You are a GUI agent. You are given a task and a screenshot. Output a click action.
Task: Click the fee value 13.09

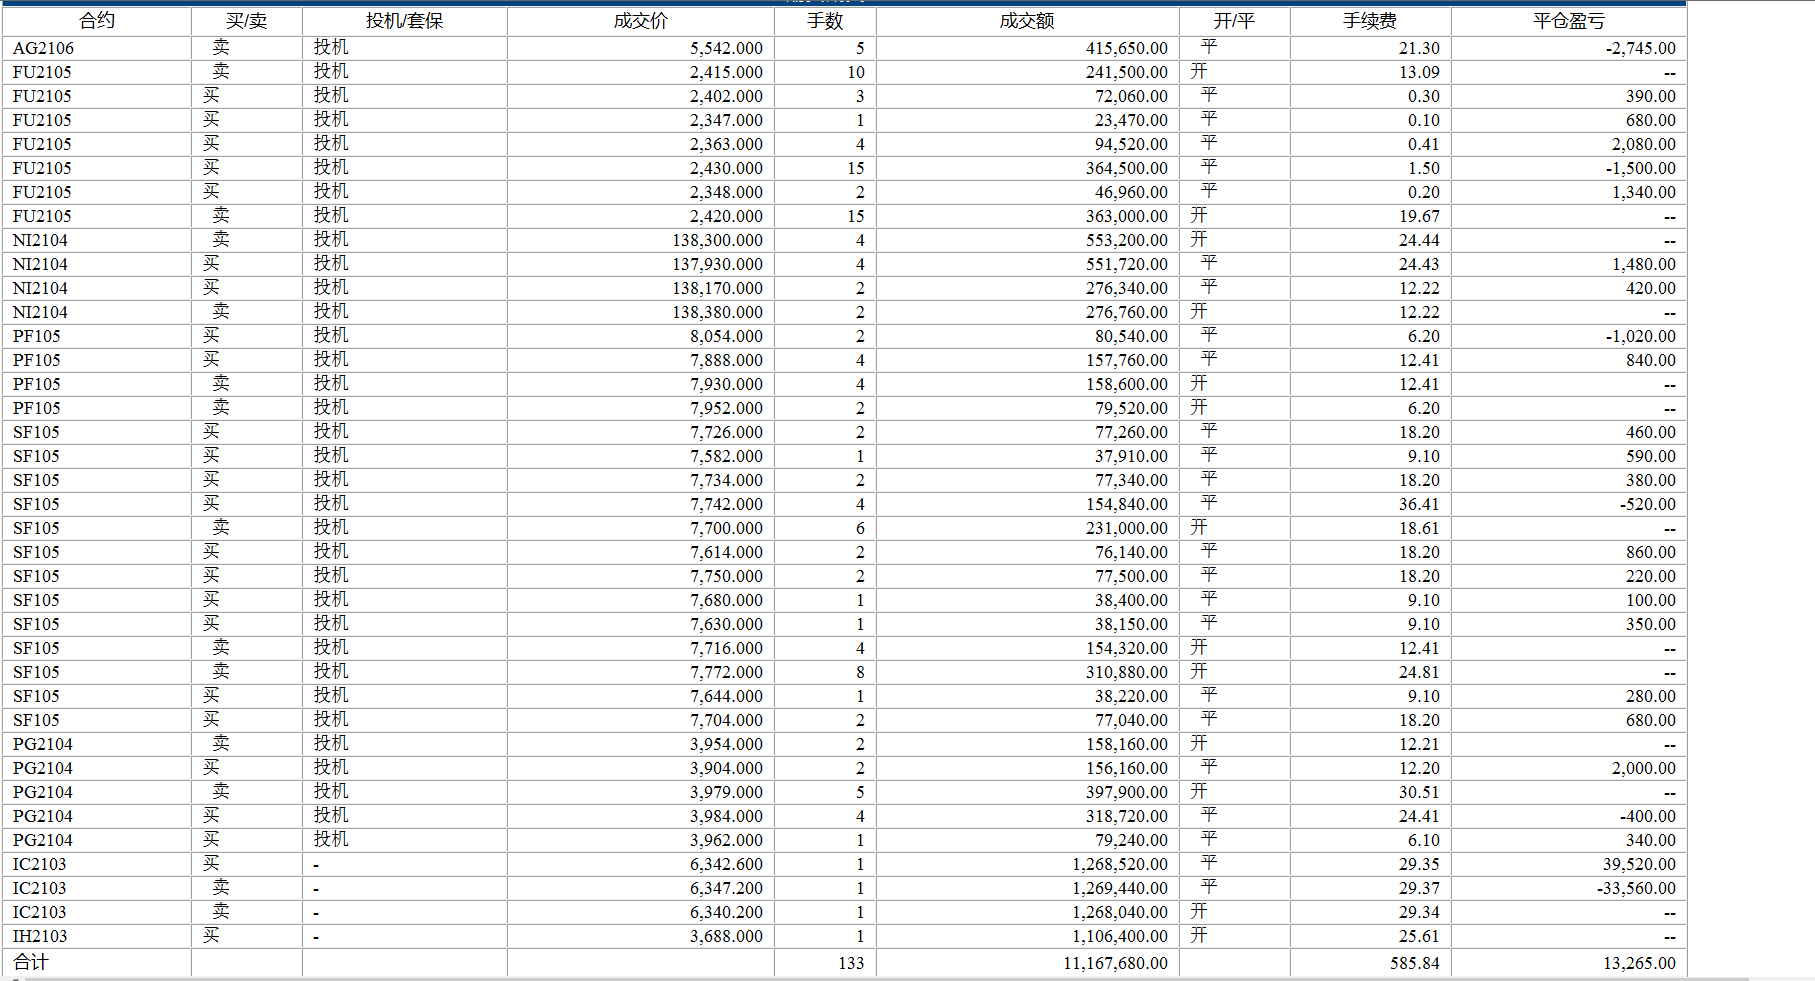(1419, 72)
